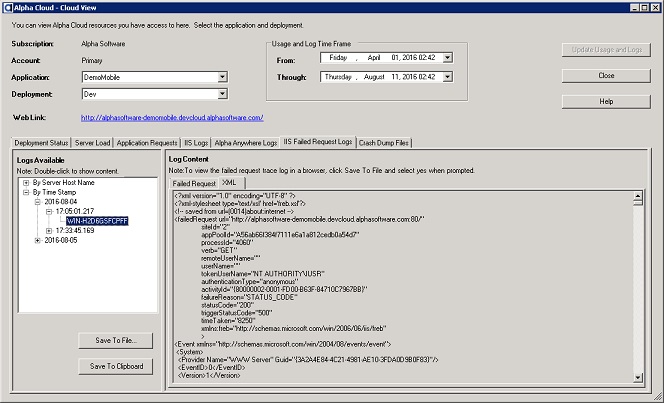Select the By Server Host Name label
This screenshot has width=664, height=403.
pos(64,183)
